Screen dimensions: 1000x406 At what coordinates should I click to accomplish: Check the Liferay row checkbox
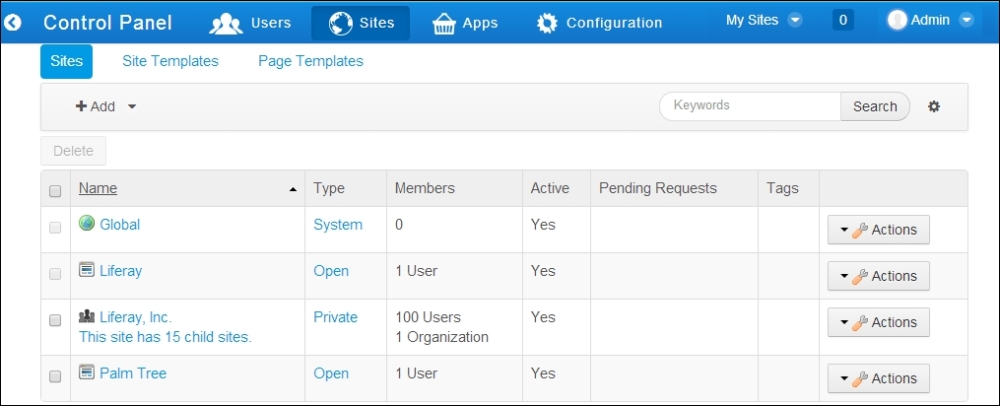tap(55, 274)
